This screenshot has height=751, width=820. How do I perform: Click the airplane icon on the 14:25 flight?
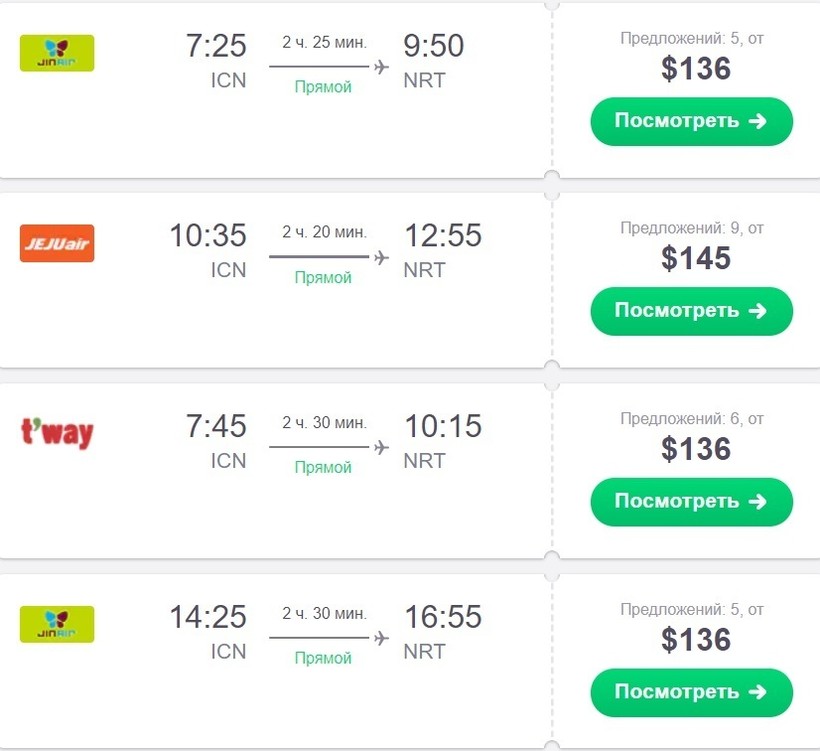[380, 638]
